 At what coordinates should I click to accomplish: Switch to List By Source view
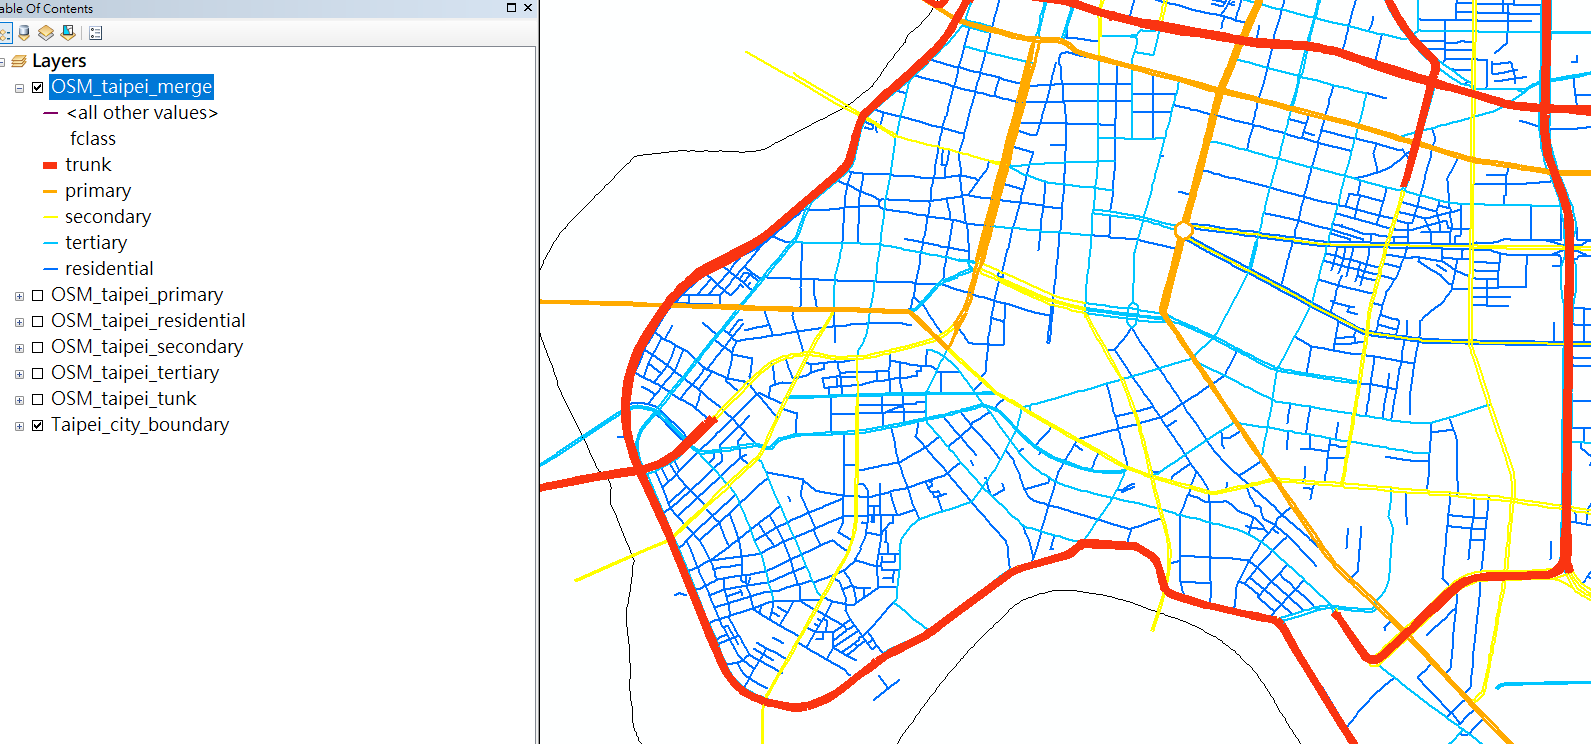tap(25, 33)
